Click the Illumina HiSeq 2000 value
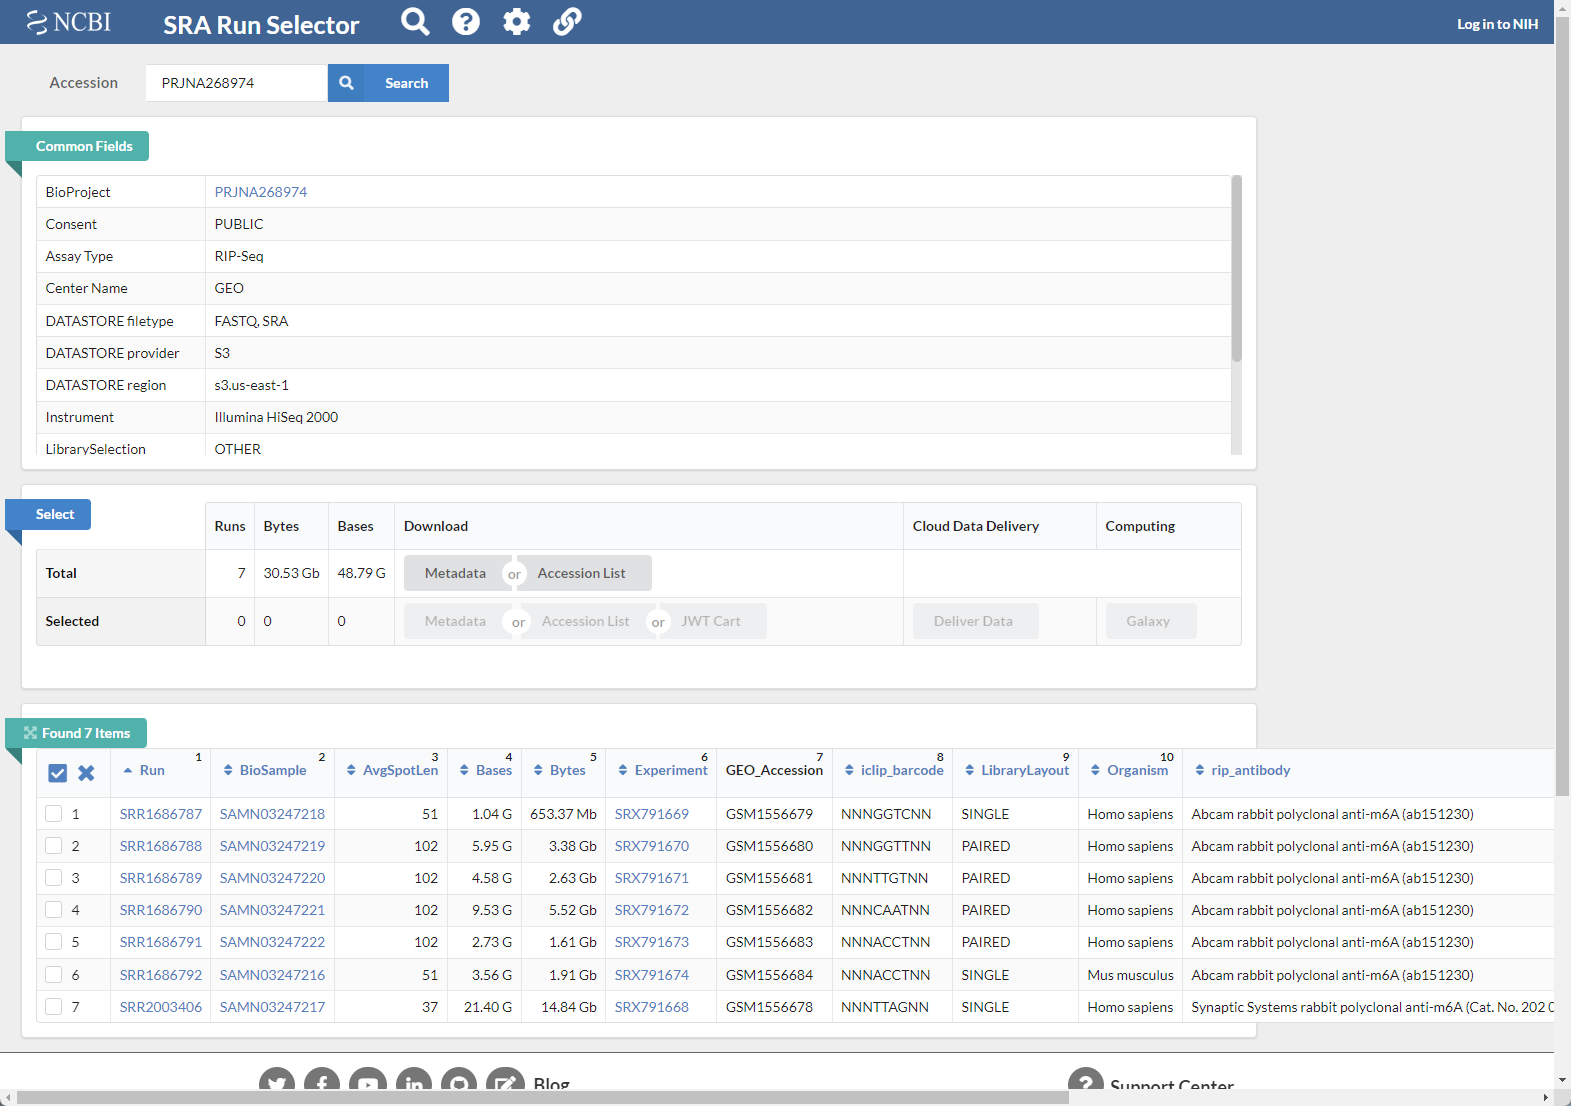 tap(276, 417)
